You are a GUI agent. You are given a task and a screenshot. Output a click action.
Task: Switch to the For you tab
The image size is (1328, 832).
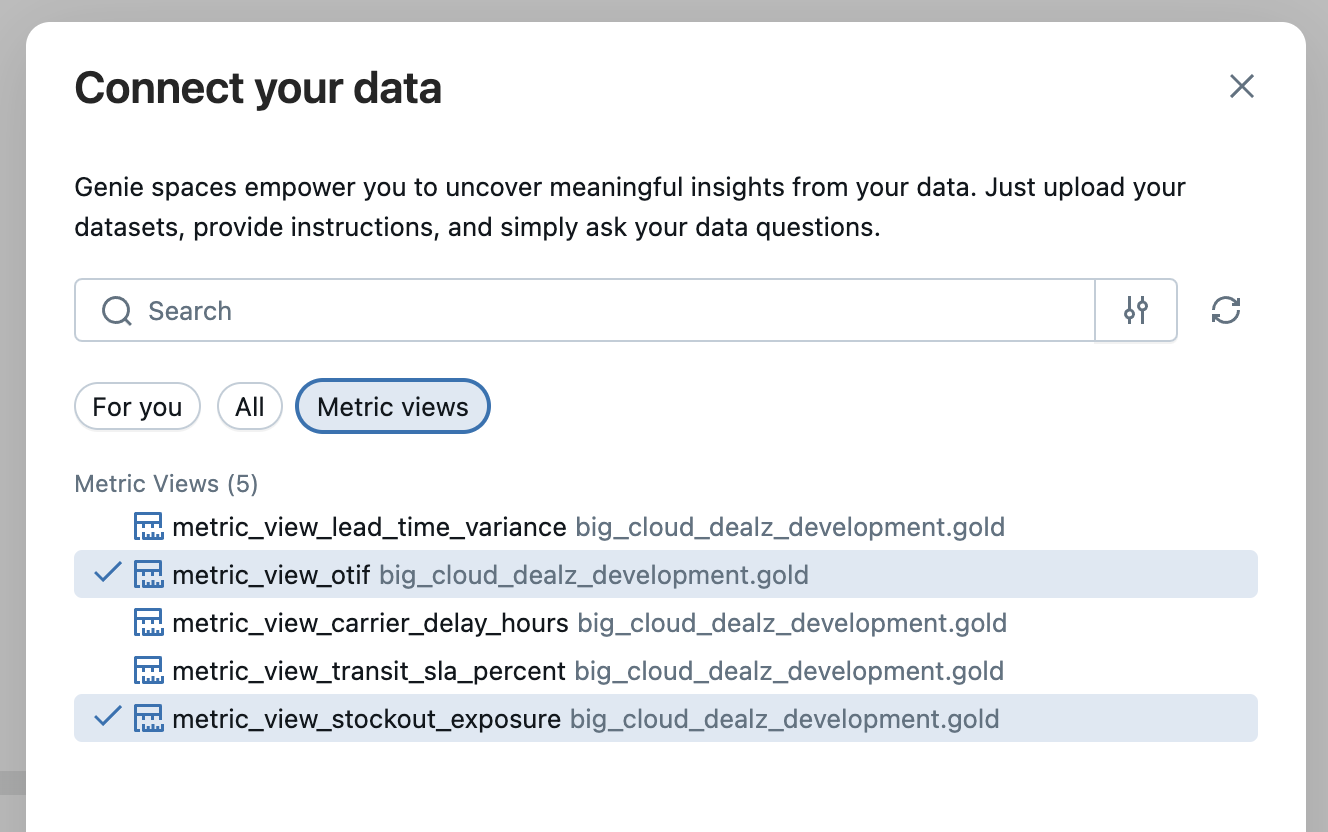point(137,407)
